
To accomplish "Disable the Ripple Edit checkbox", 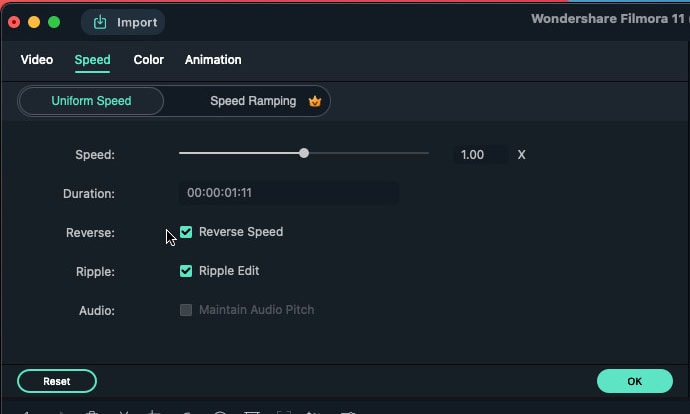I will point(186,271).
